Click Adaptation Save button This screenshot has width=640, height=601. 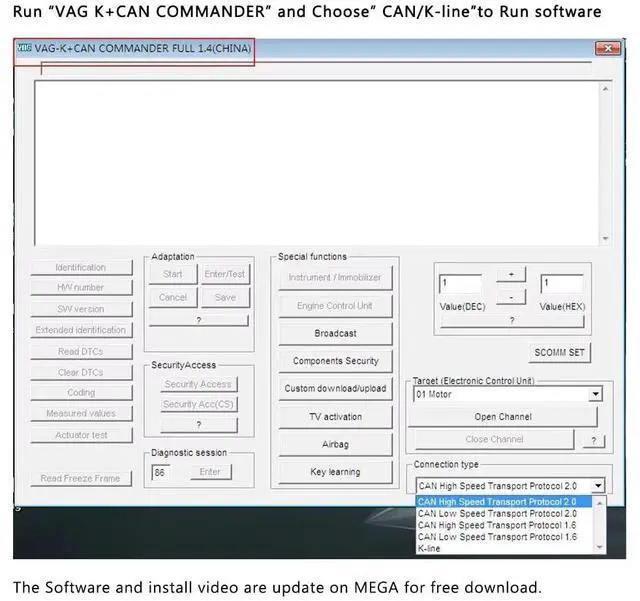tap(225, 298)
